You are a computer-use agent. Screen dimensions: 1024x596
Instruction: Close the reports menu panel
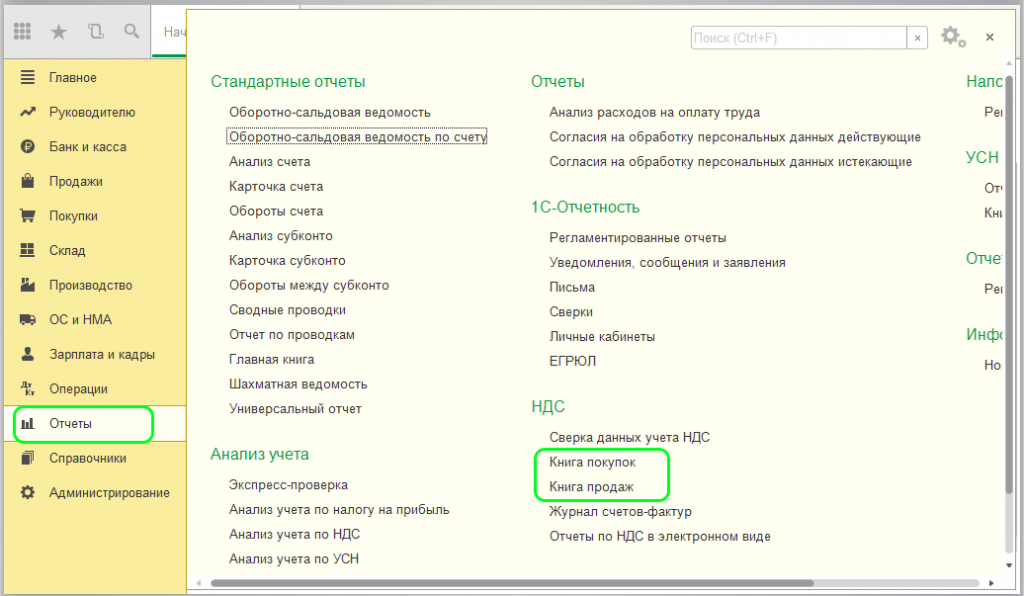(x=989, y=37)
